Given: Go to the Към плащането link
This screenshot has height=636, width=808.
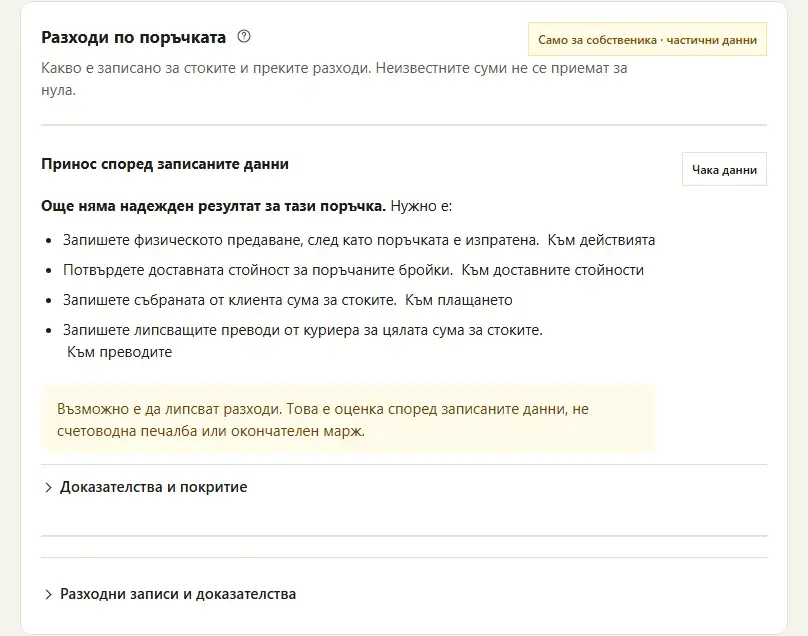Looking at the screenshot, I should pos(459,300).
